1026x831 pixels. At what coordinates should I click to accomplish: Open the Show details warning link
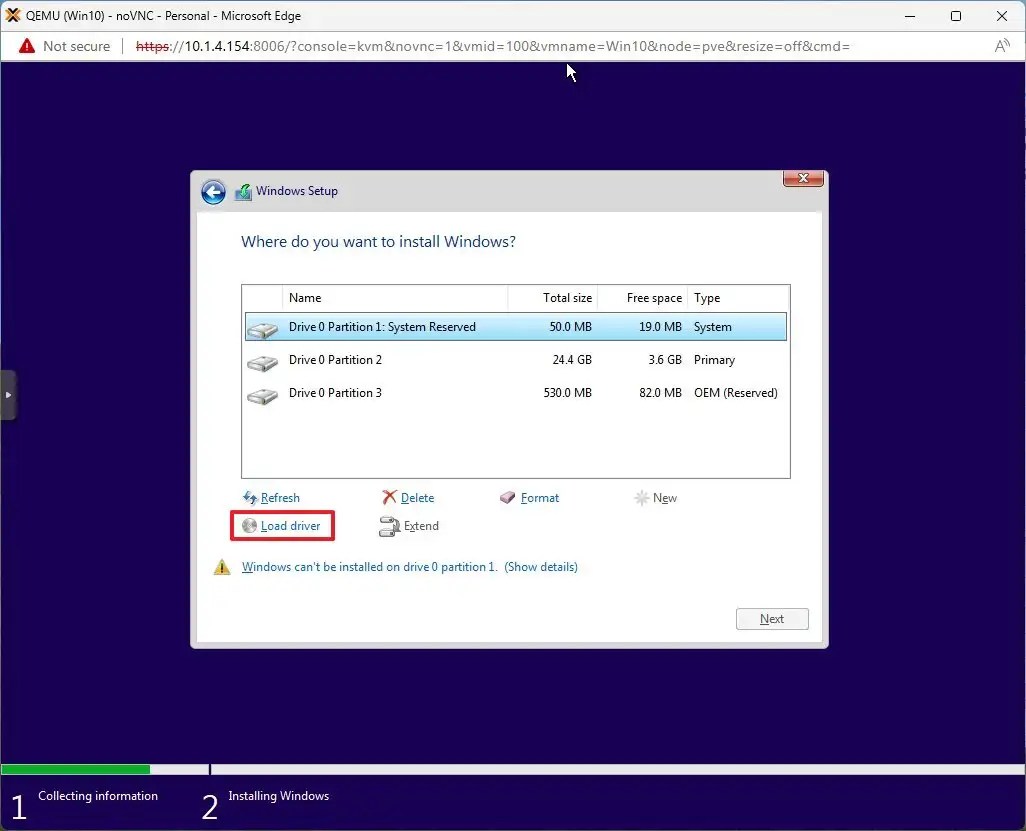(541, 566)
